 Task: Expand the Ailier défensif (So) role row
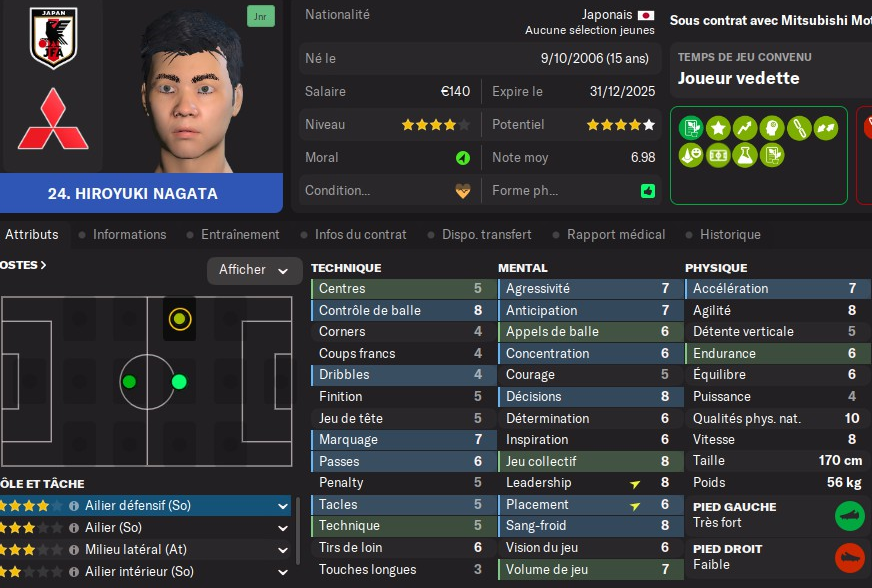(x=283, y=506)
